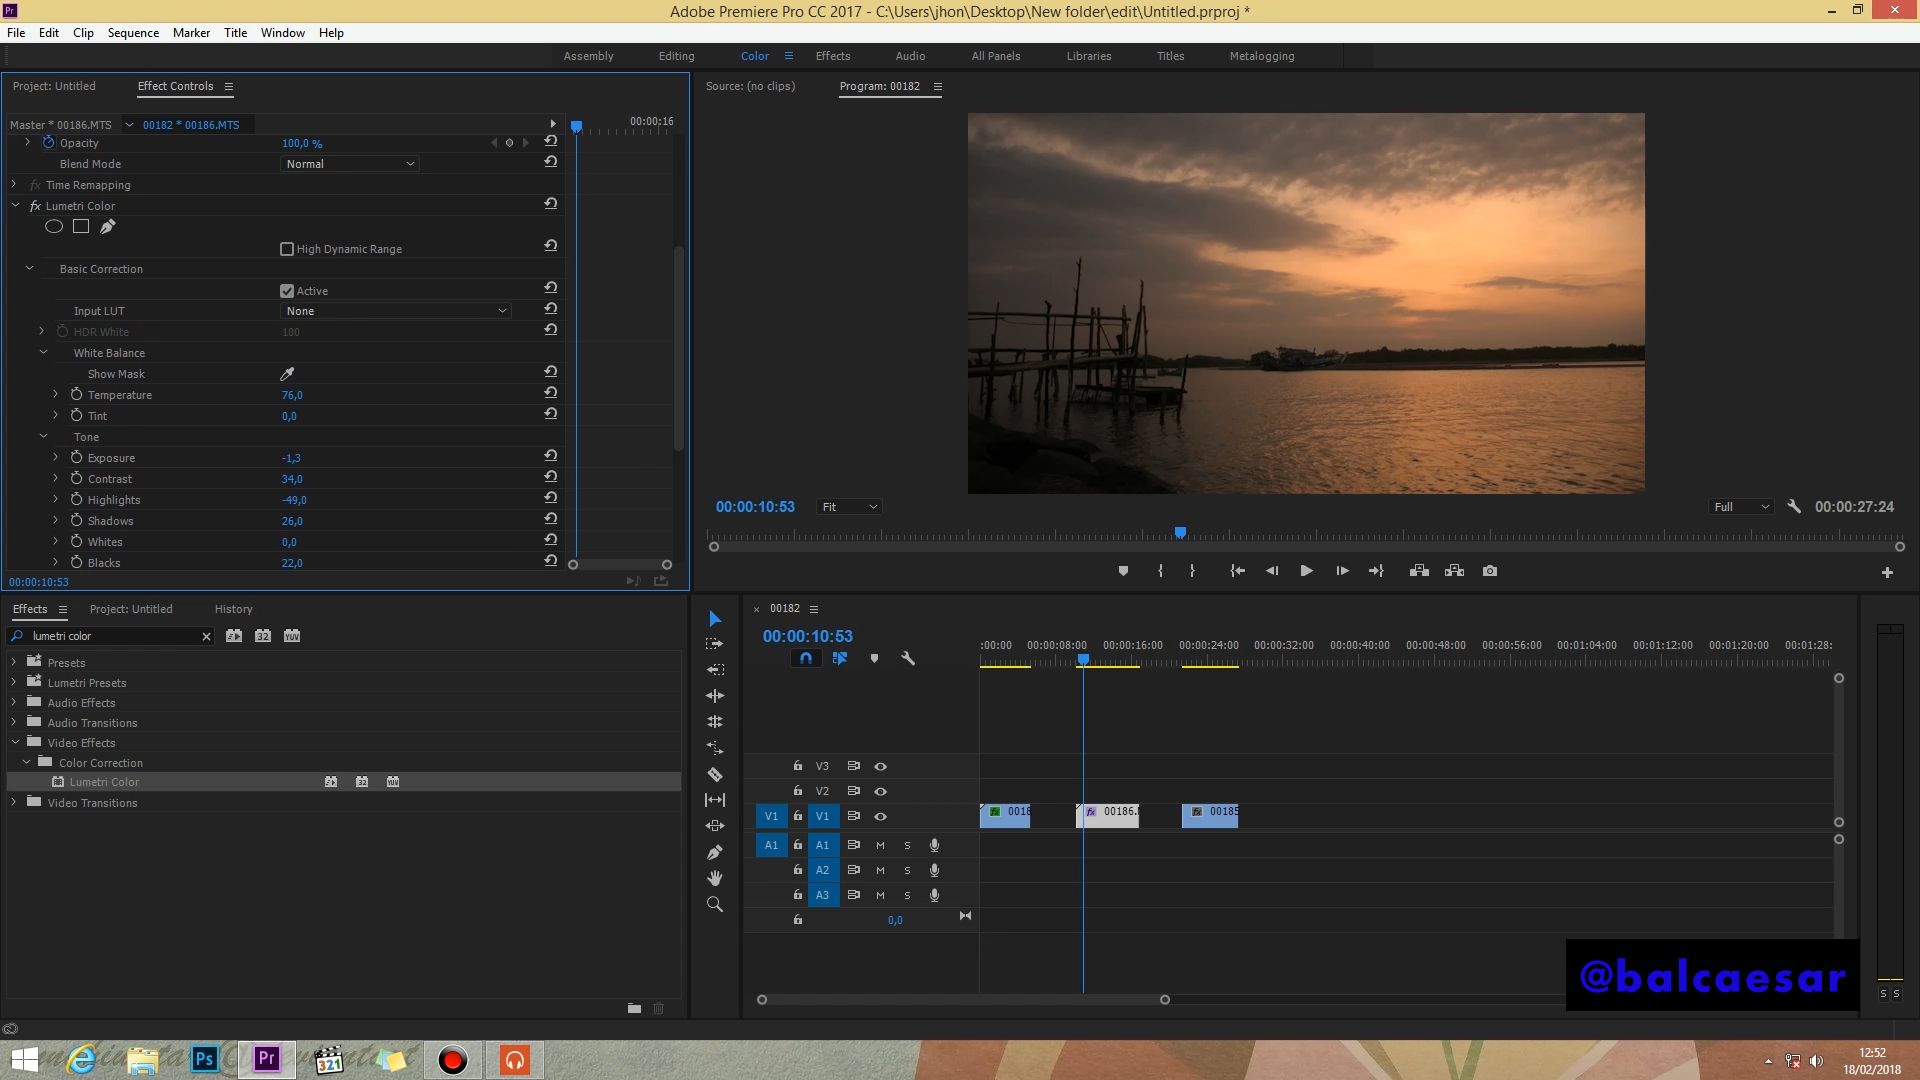Create ellipse mask in Lumetri Color

click(x=54, y=227)
